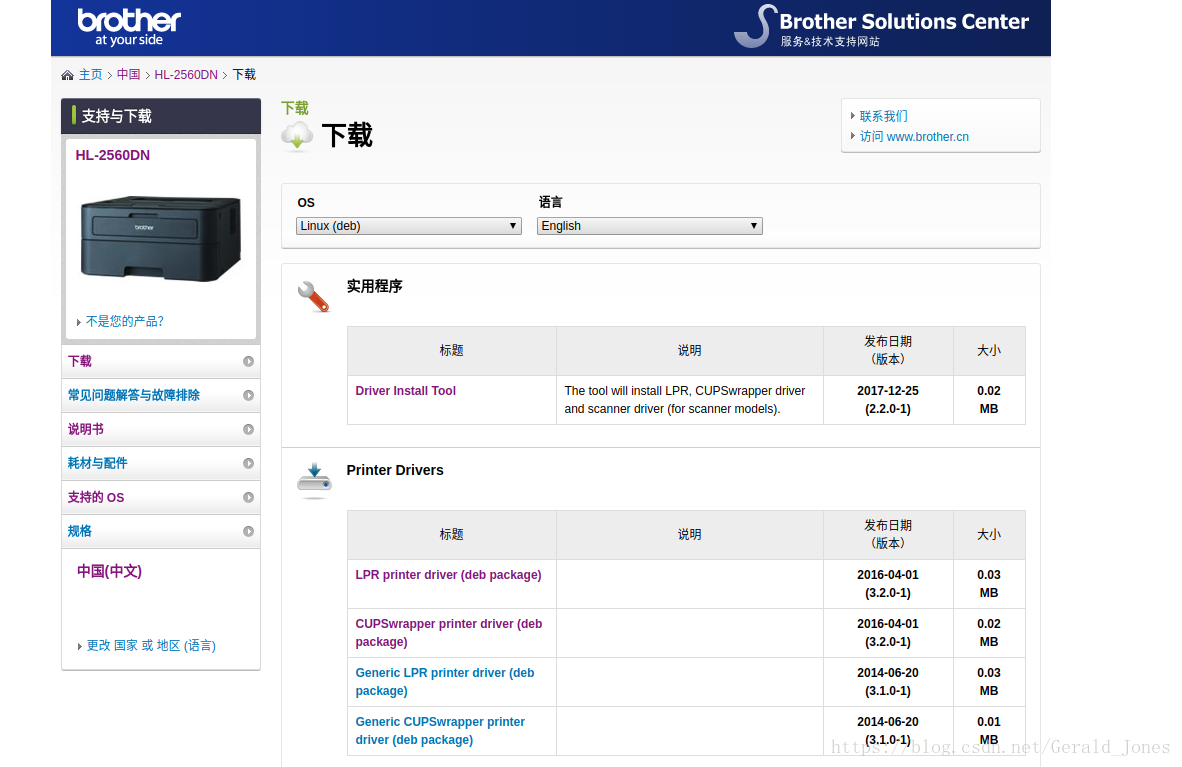Click 更改 国家 或 地区 (语言) link
1182x767 pixels.
click(151, 646)
